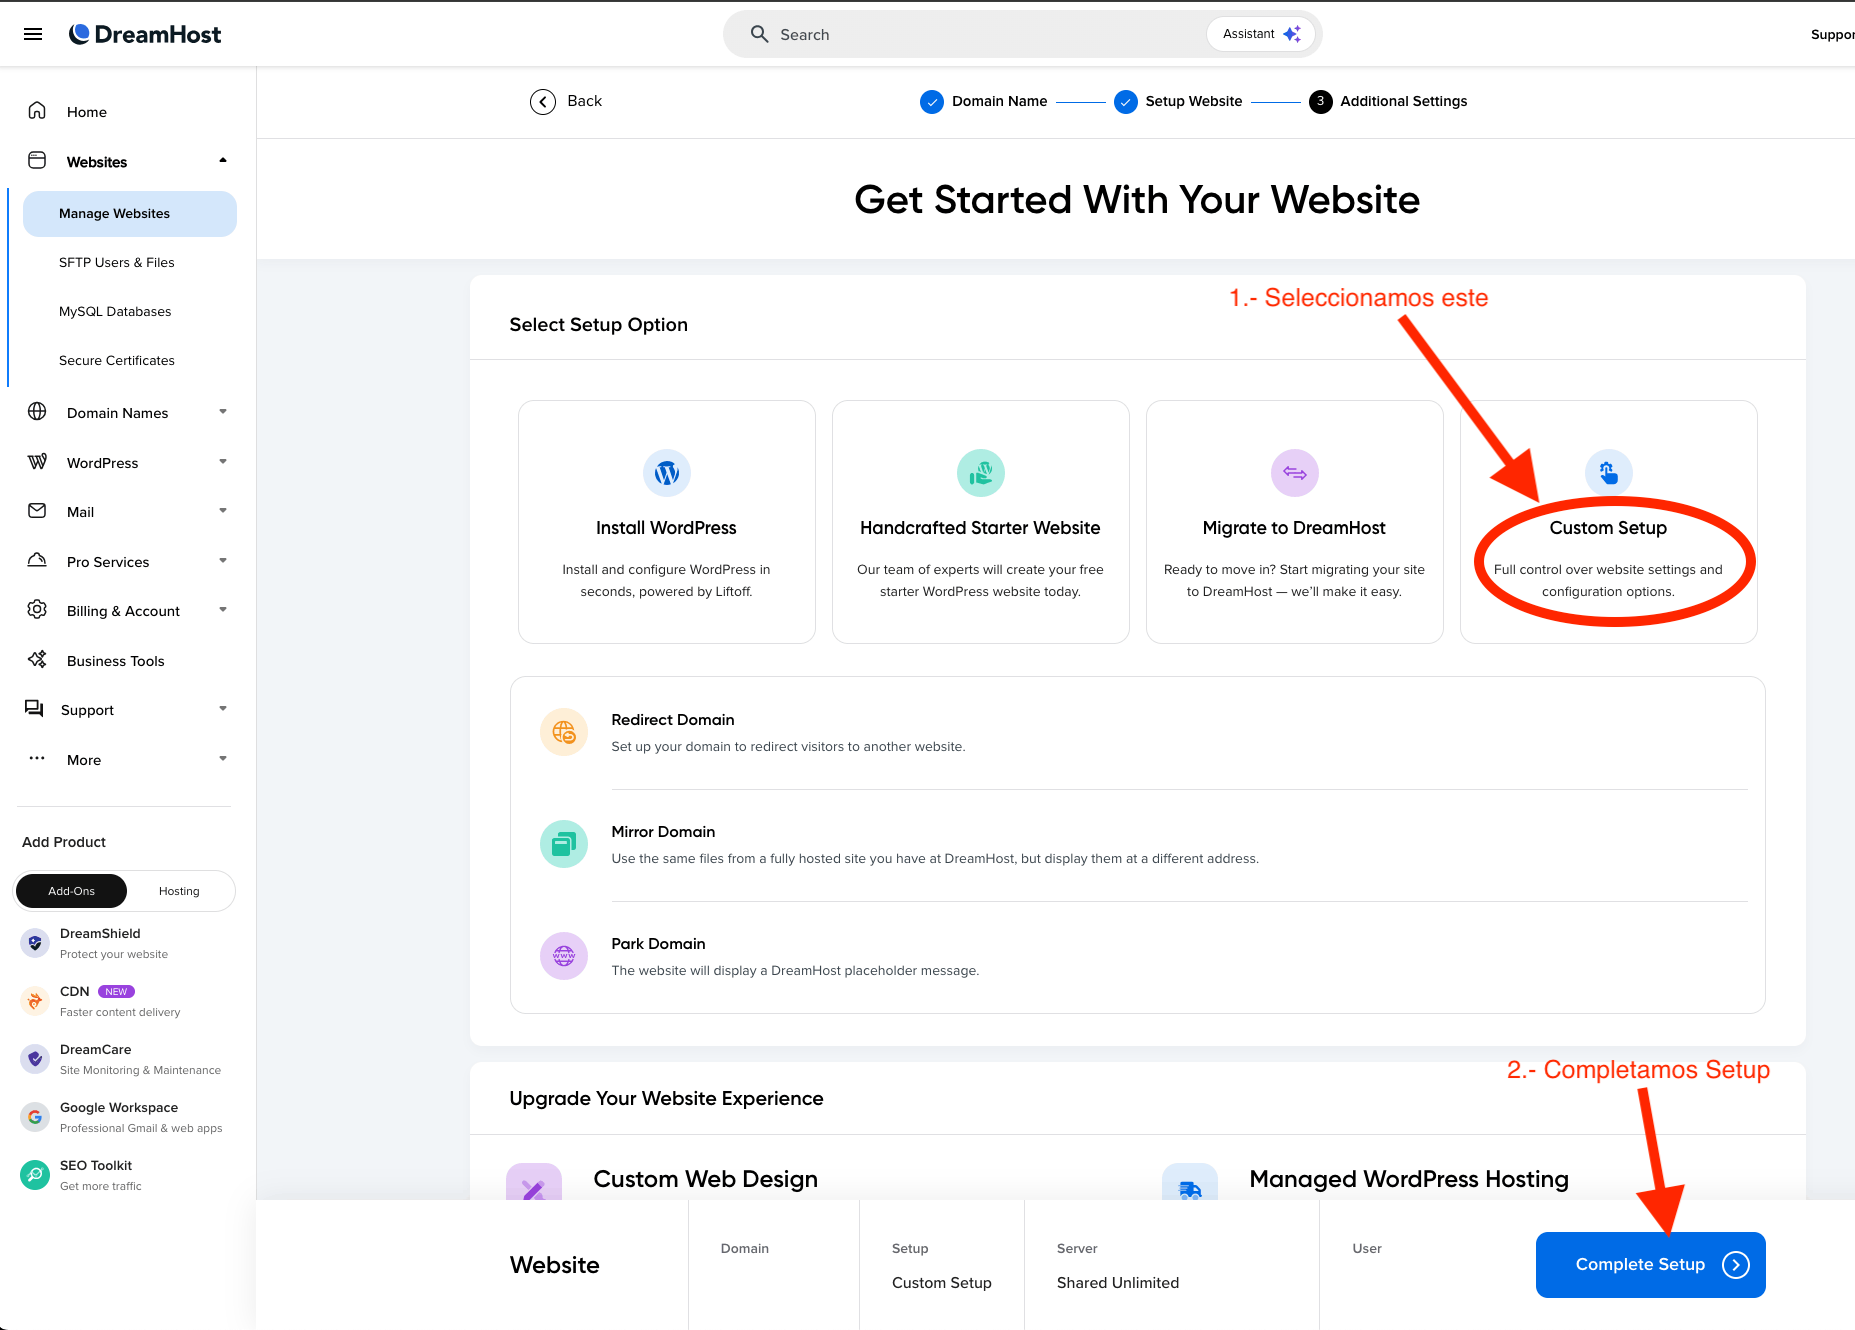Viewport: 1855px width, 1330px height.
Task: Expand the Billing & Account menu
Action: (223, 610)
